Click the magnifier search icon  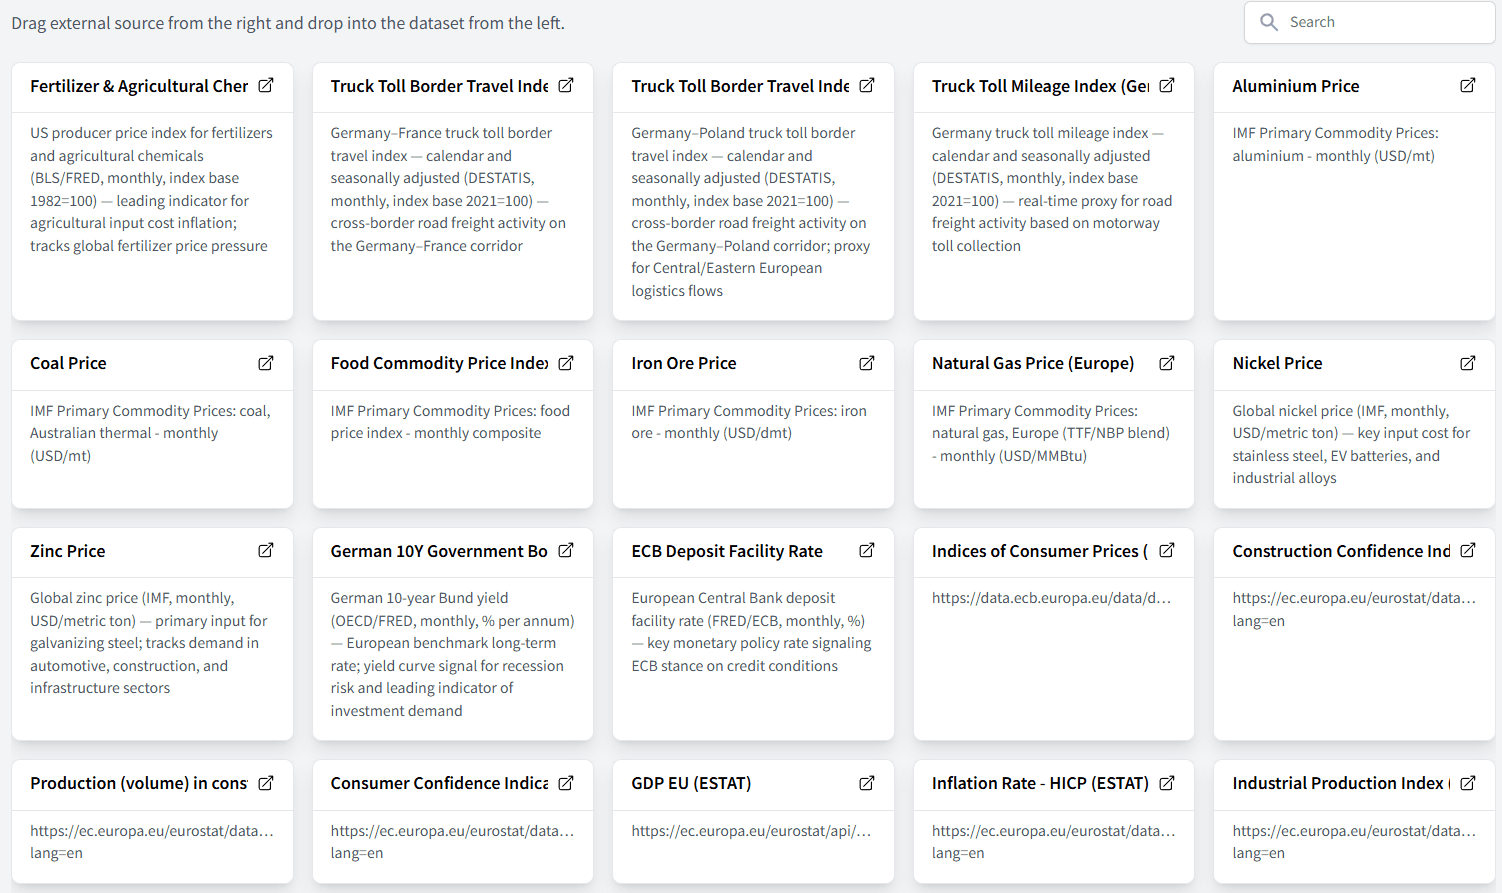pos(1269,22)
